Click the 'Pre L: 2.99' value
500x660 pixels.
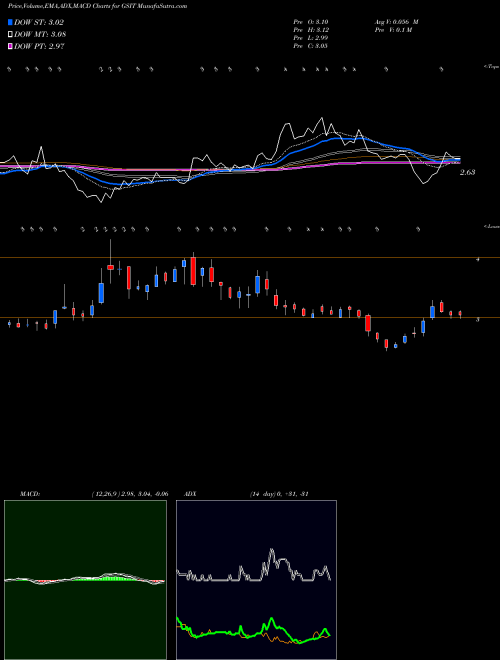pyautogui.click(x=311, y=38)
